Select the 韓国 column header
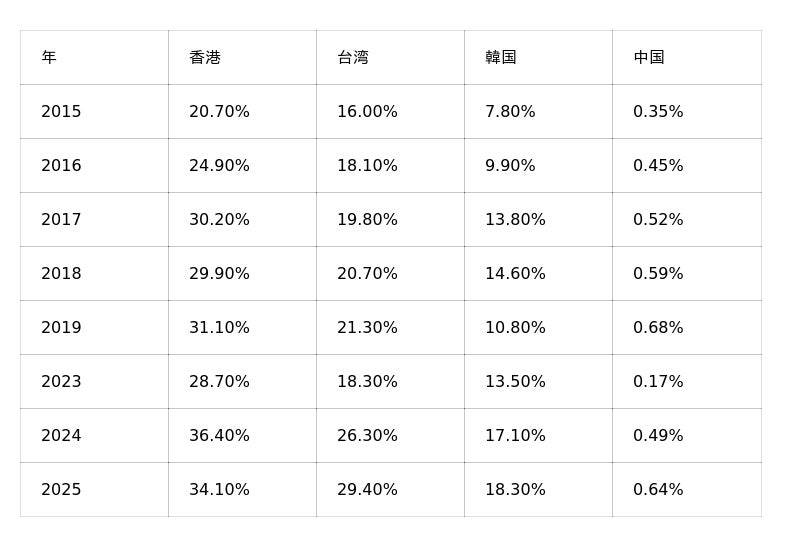Image resolution: width=800 pixels, height=547 pixels. pyautogui.click(x=538, y=57)
